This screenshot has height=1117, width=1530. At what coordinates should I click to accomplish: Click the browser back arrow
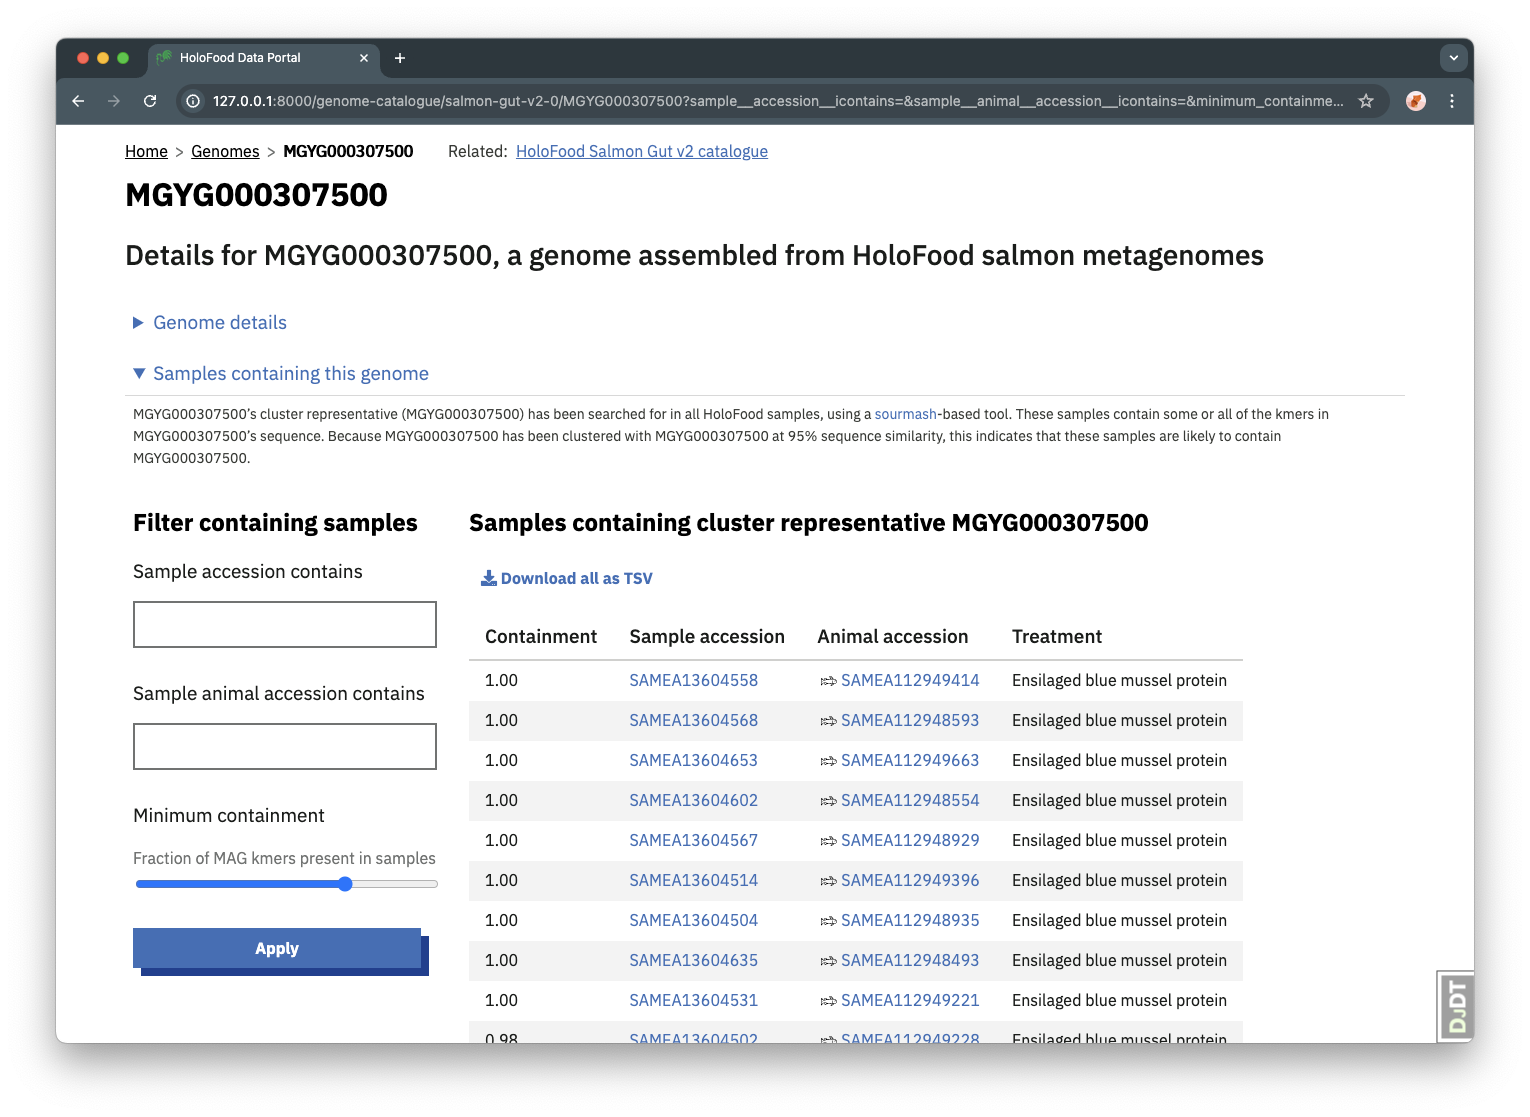click(78, 101)
